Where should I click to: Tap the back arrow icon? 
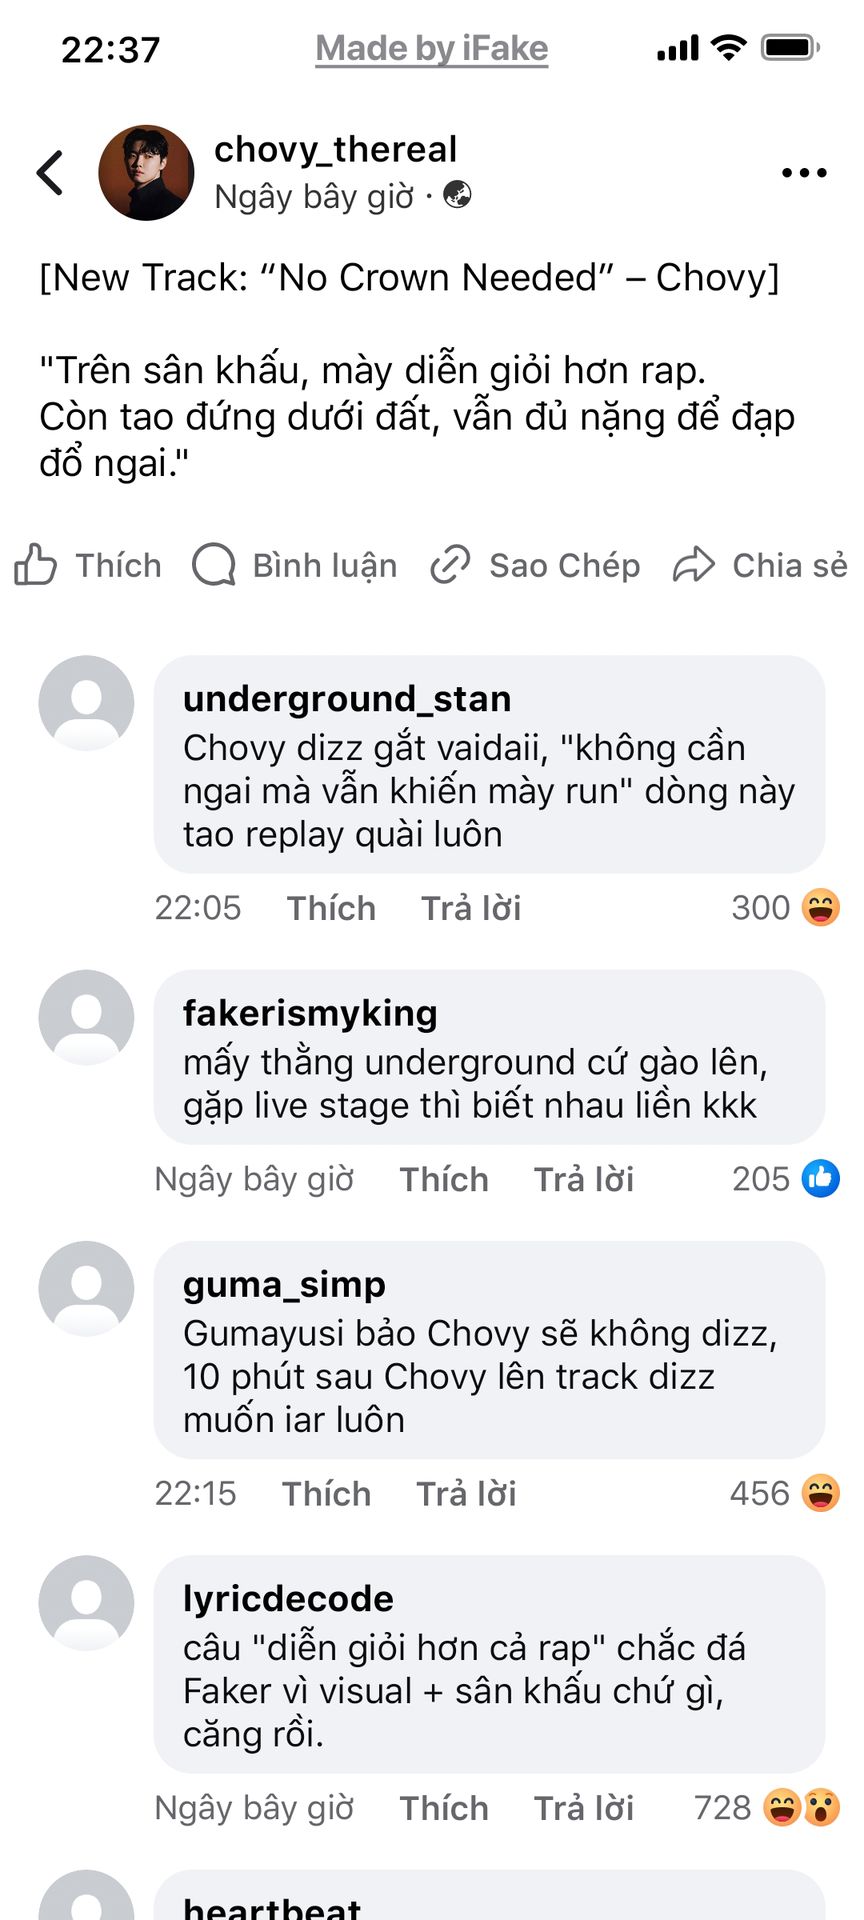50,173
